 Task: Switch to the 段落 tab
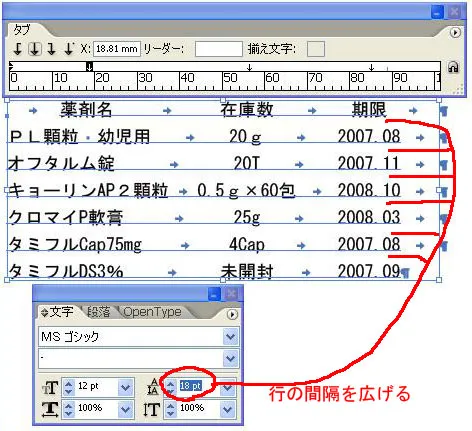[x=98, y=312]
